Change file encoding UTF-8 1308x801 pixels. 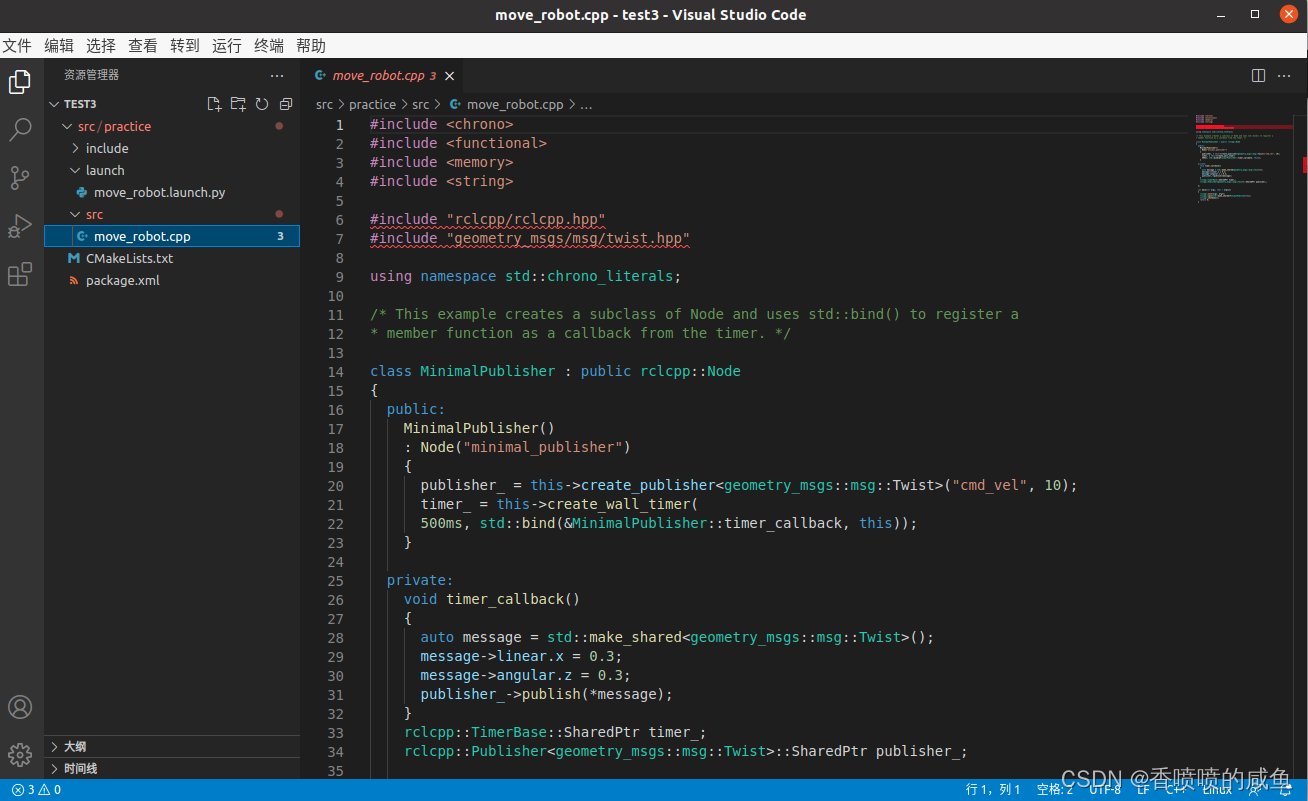click(x=1105, y=790)
